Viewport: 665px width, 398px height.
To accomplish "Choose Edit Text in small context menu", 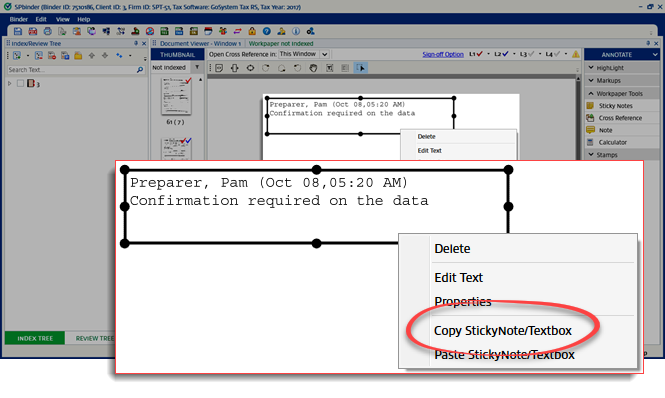I will [x=429, y=151].
